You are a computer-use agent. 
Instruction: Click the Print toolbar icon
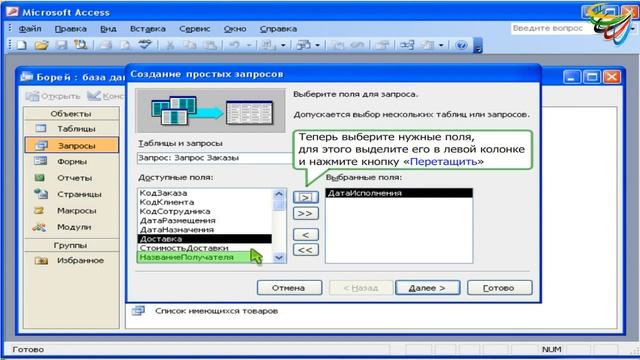(x=106, y=45)
